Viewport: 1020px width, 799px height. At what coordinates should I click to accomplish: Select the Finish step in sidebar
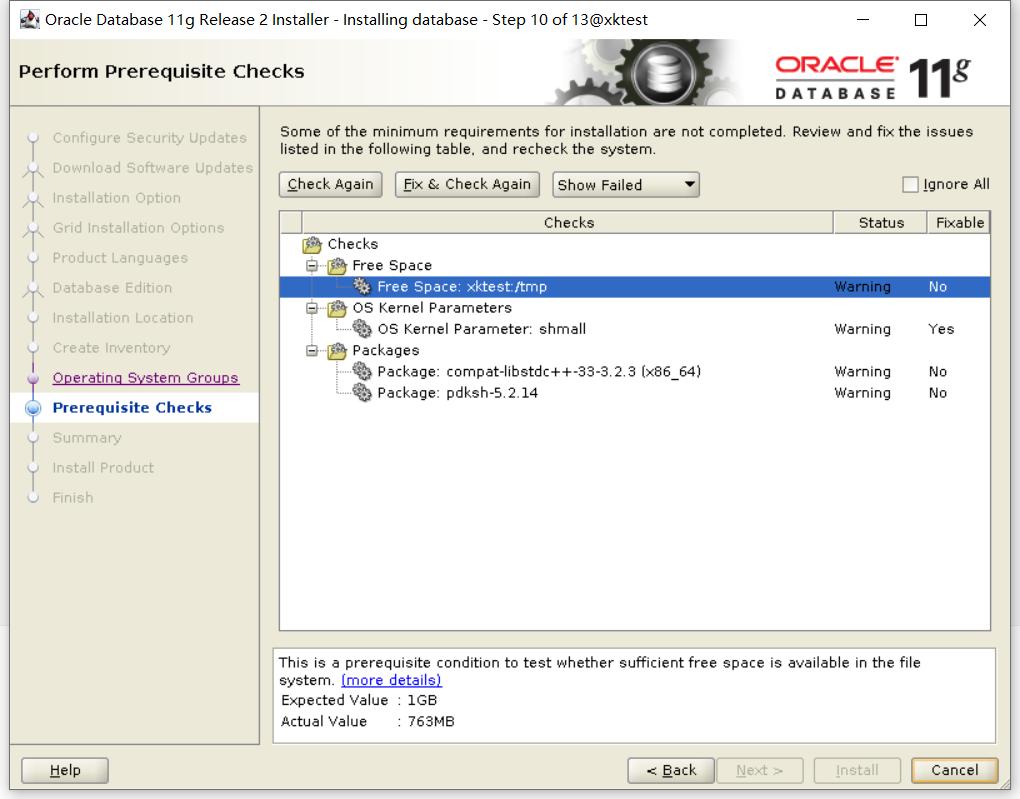click(x=73, y=498)
